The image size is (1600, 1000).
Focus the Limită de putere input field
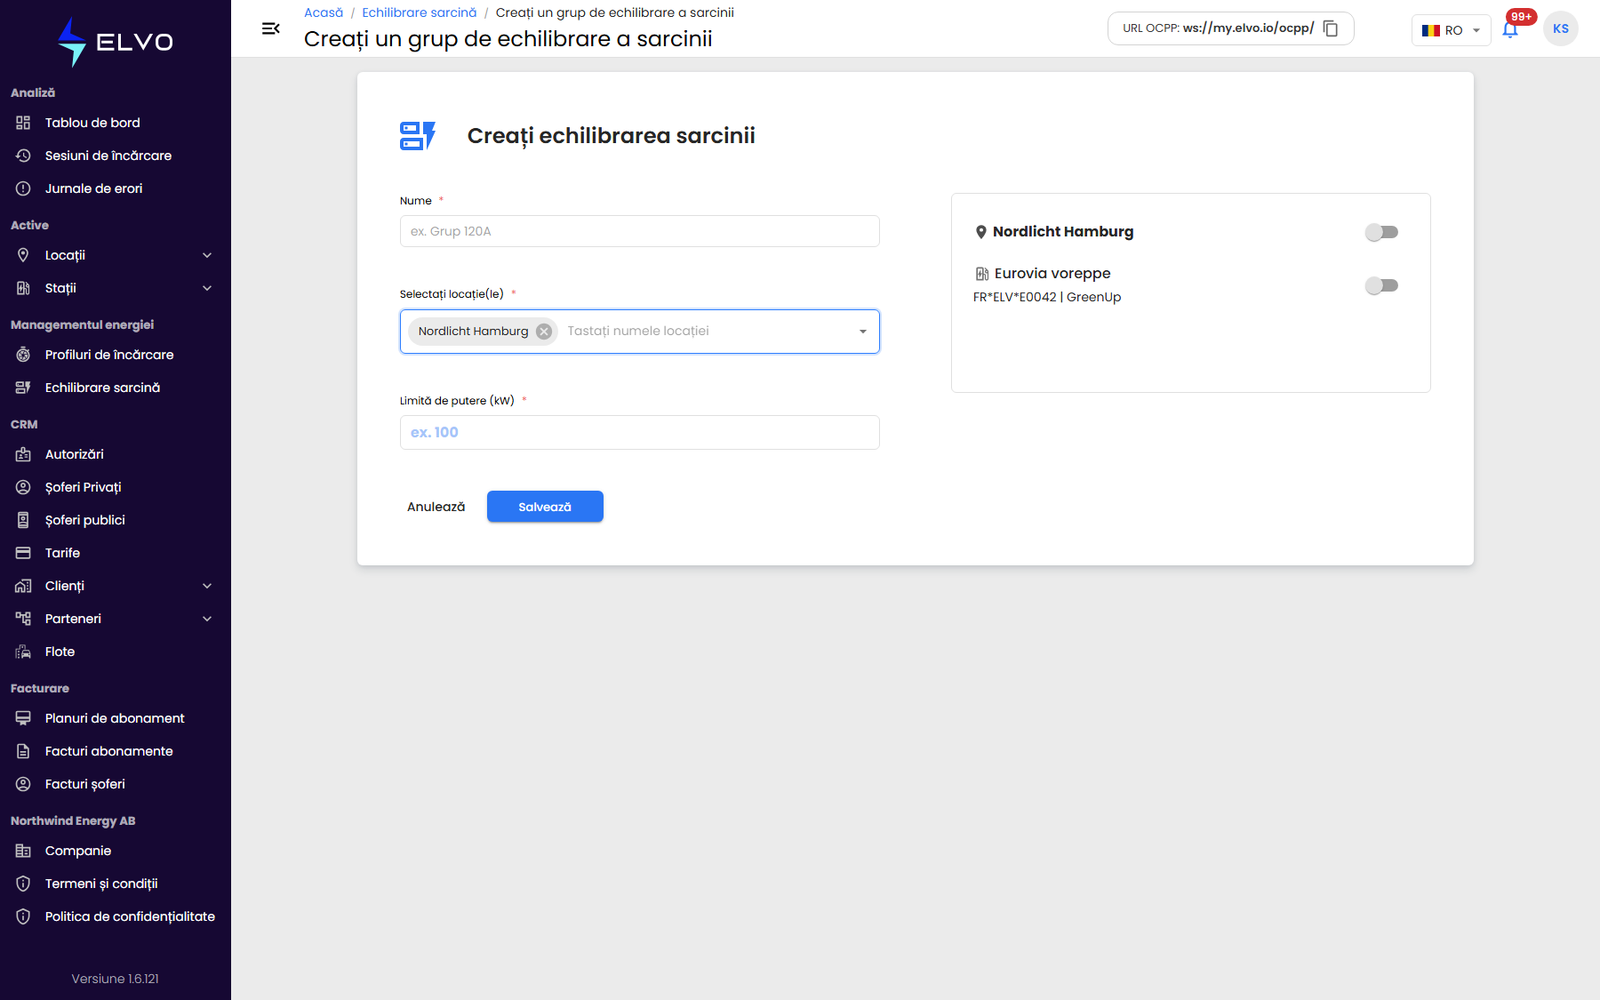[x=640, y=432]
